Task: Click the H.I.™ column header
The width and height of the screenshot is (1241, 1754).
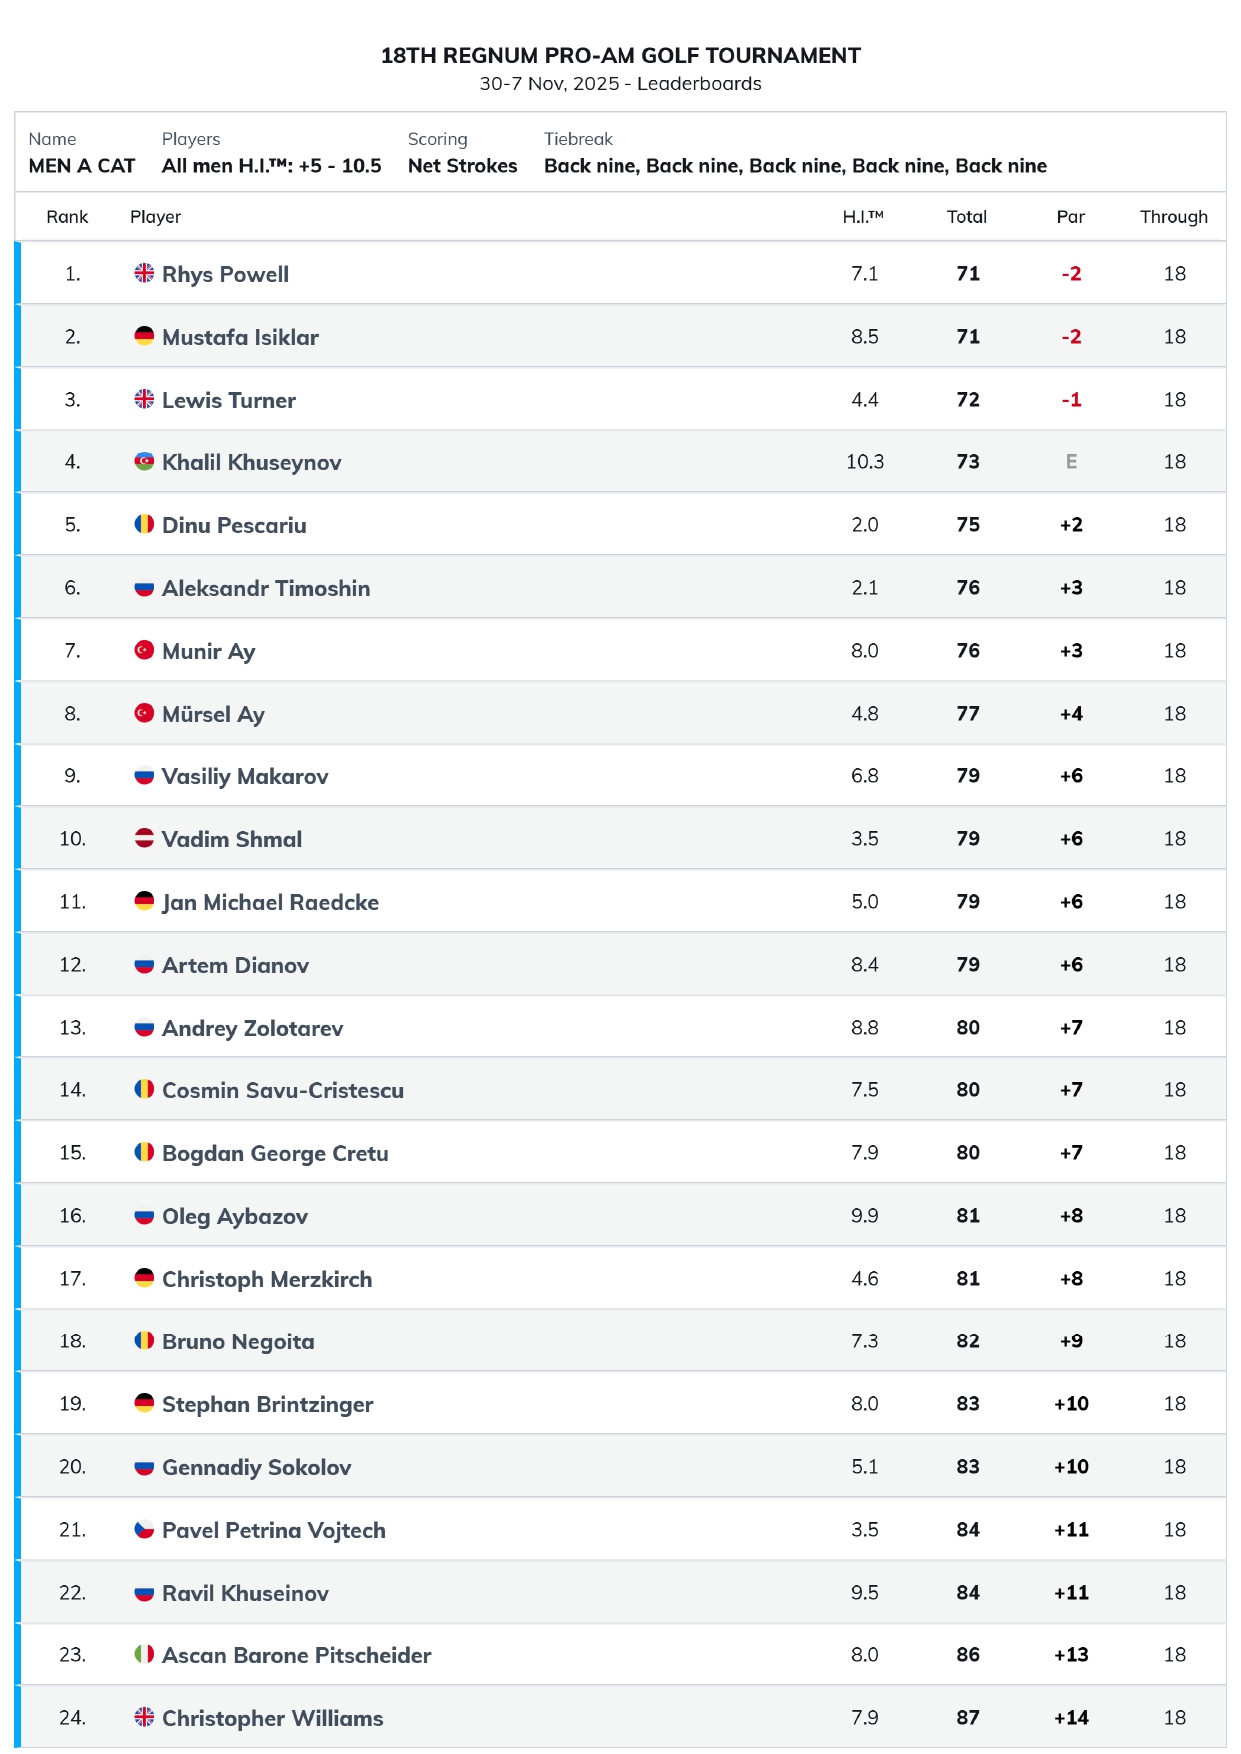Action: [x=863, y=217]
